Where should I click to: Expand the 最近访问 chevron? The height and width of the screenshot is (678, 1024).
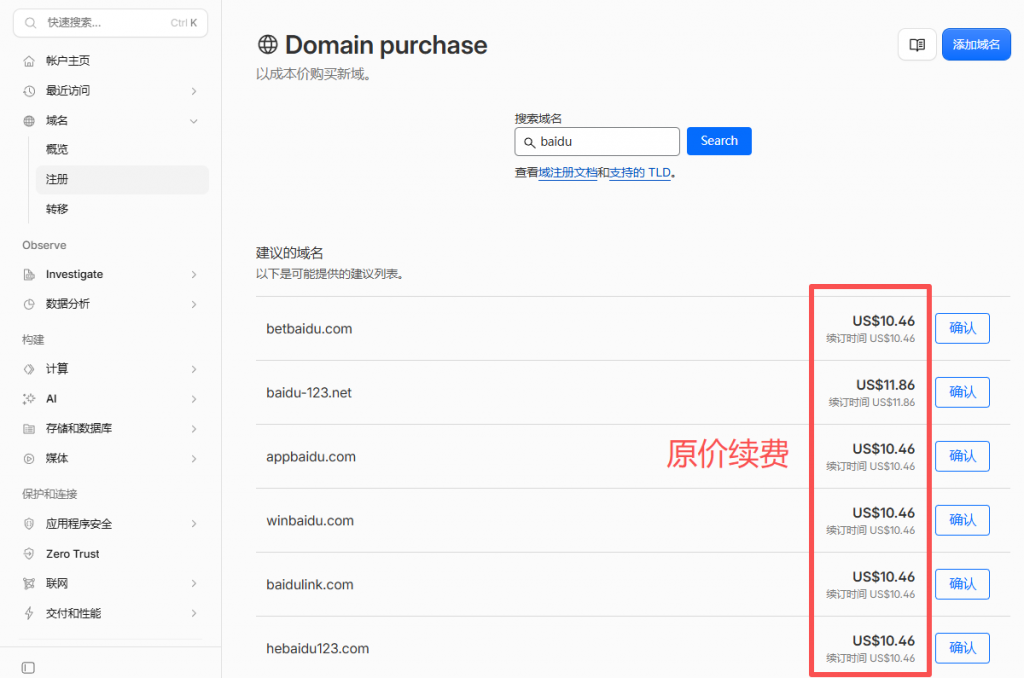tap(194, 91)
